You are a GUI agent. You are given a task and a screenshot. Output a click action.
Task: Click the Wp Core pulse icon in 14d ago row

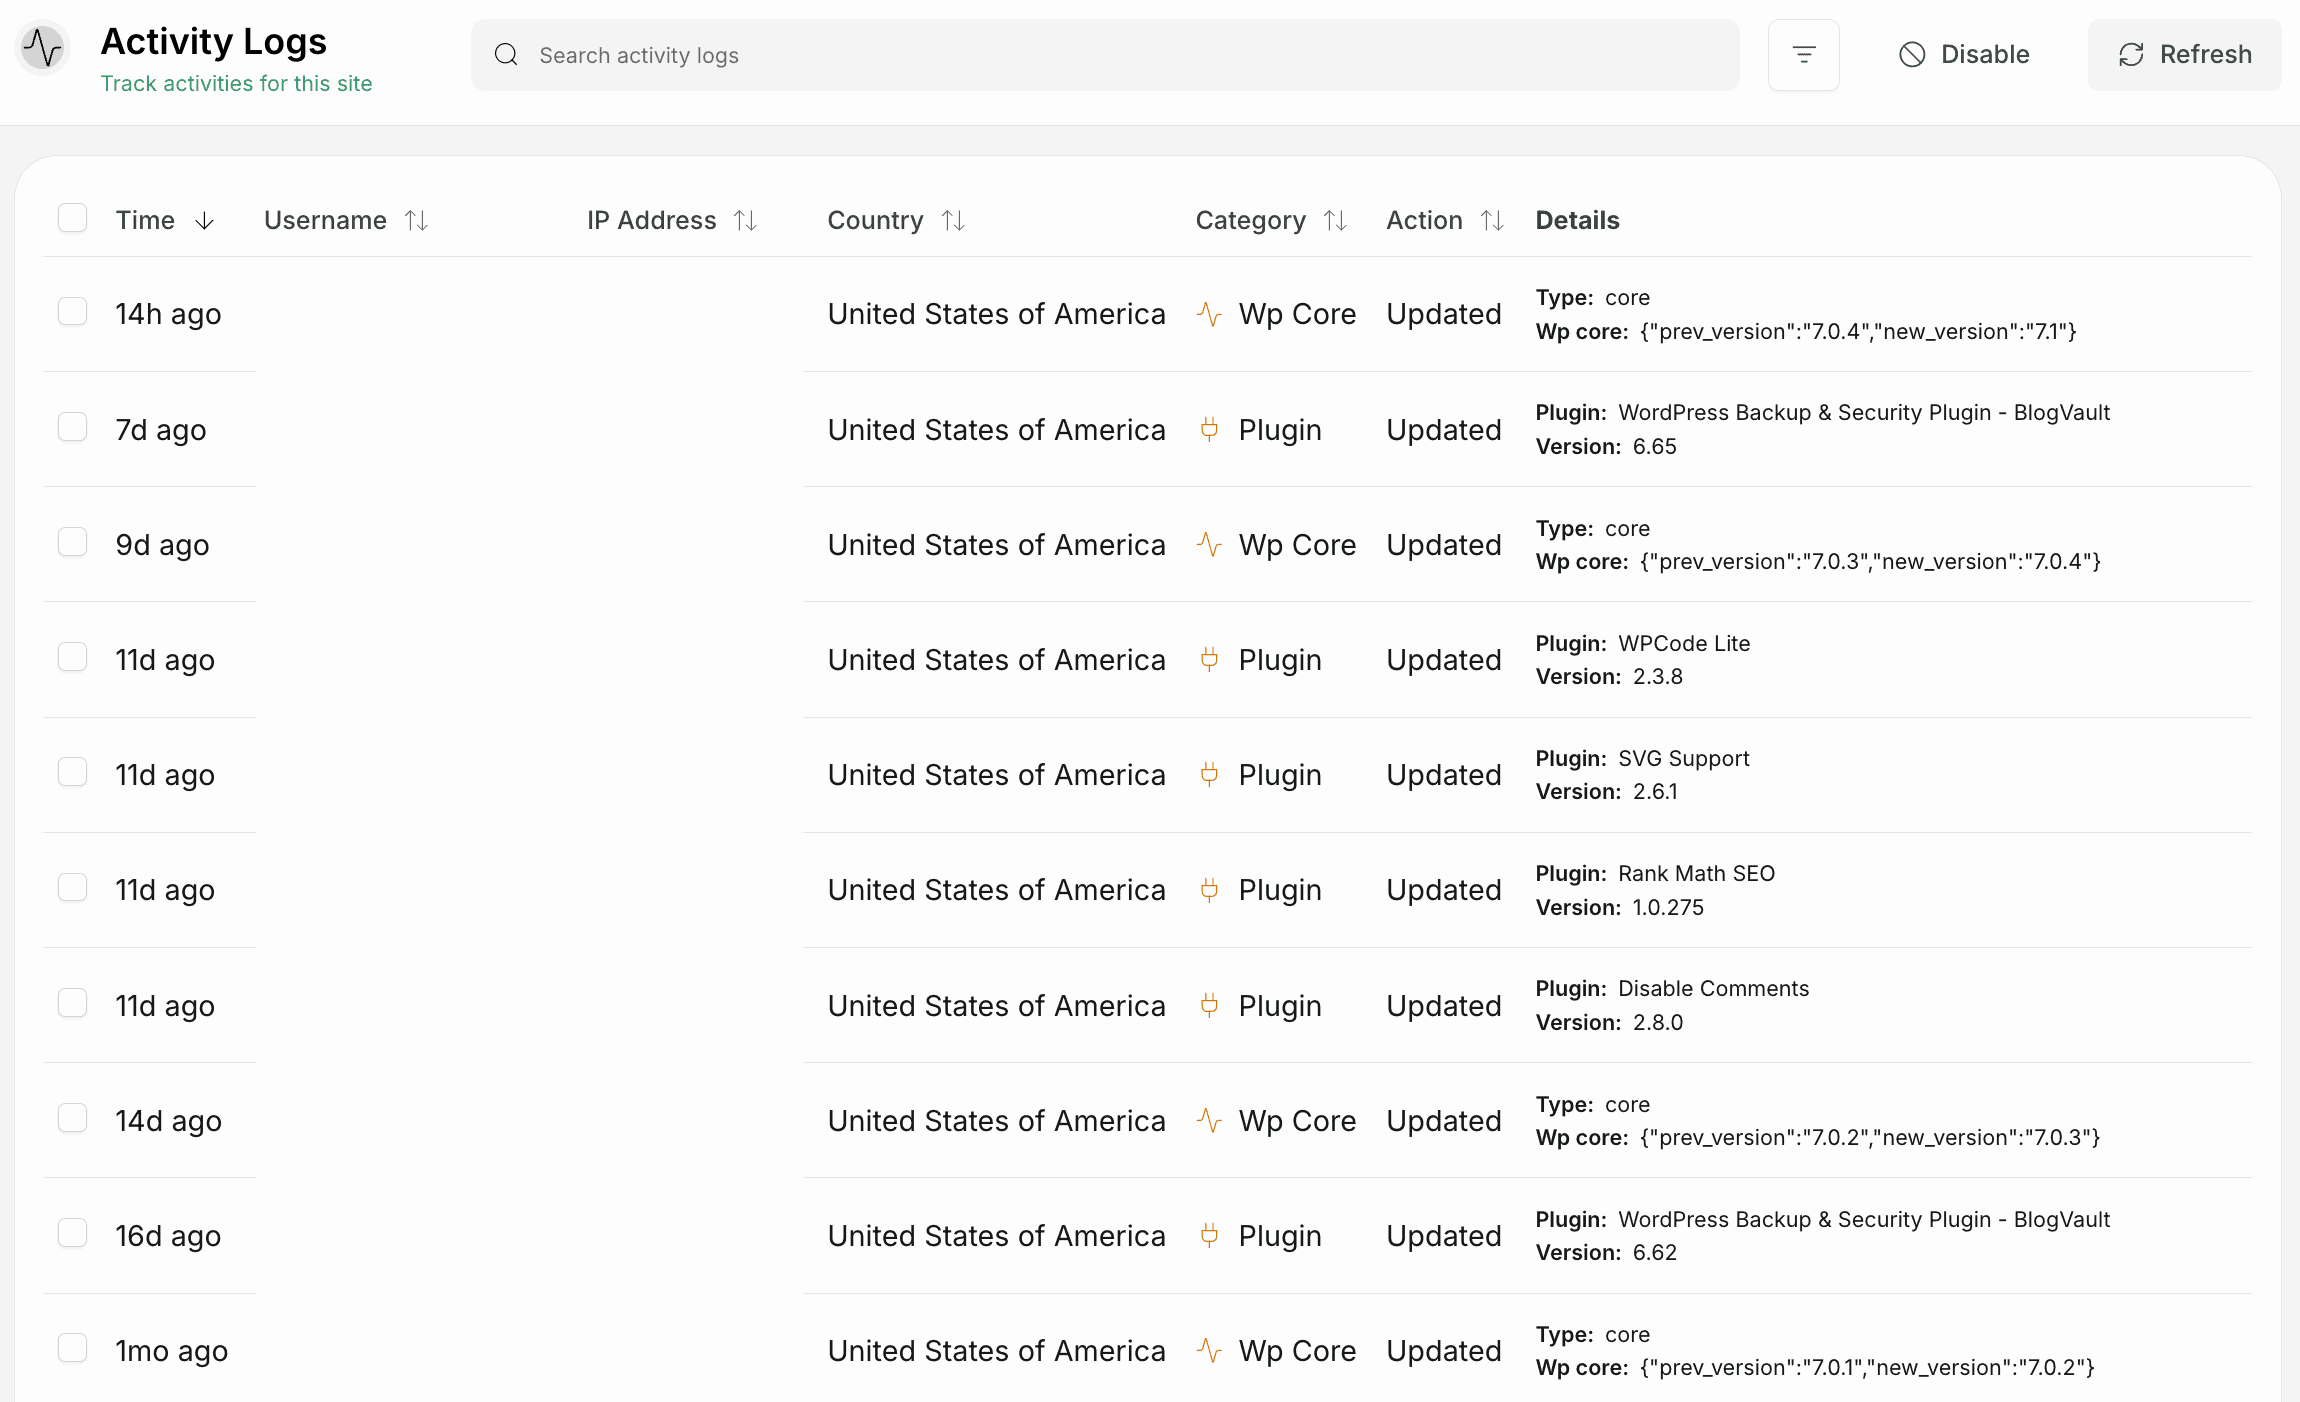pos(1209,1121)
